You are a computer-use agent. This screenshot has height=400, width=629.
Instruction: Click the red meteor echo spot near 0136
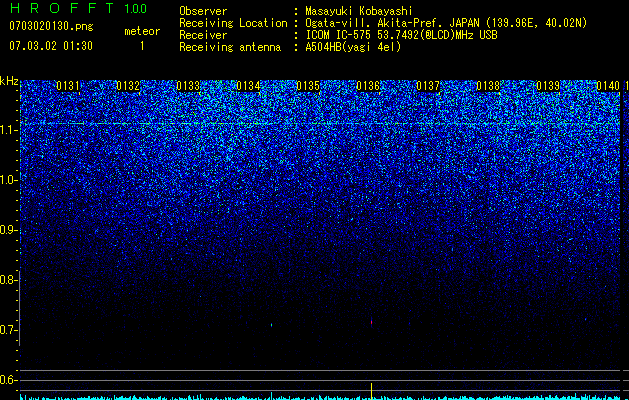click(x=371, y=322)
